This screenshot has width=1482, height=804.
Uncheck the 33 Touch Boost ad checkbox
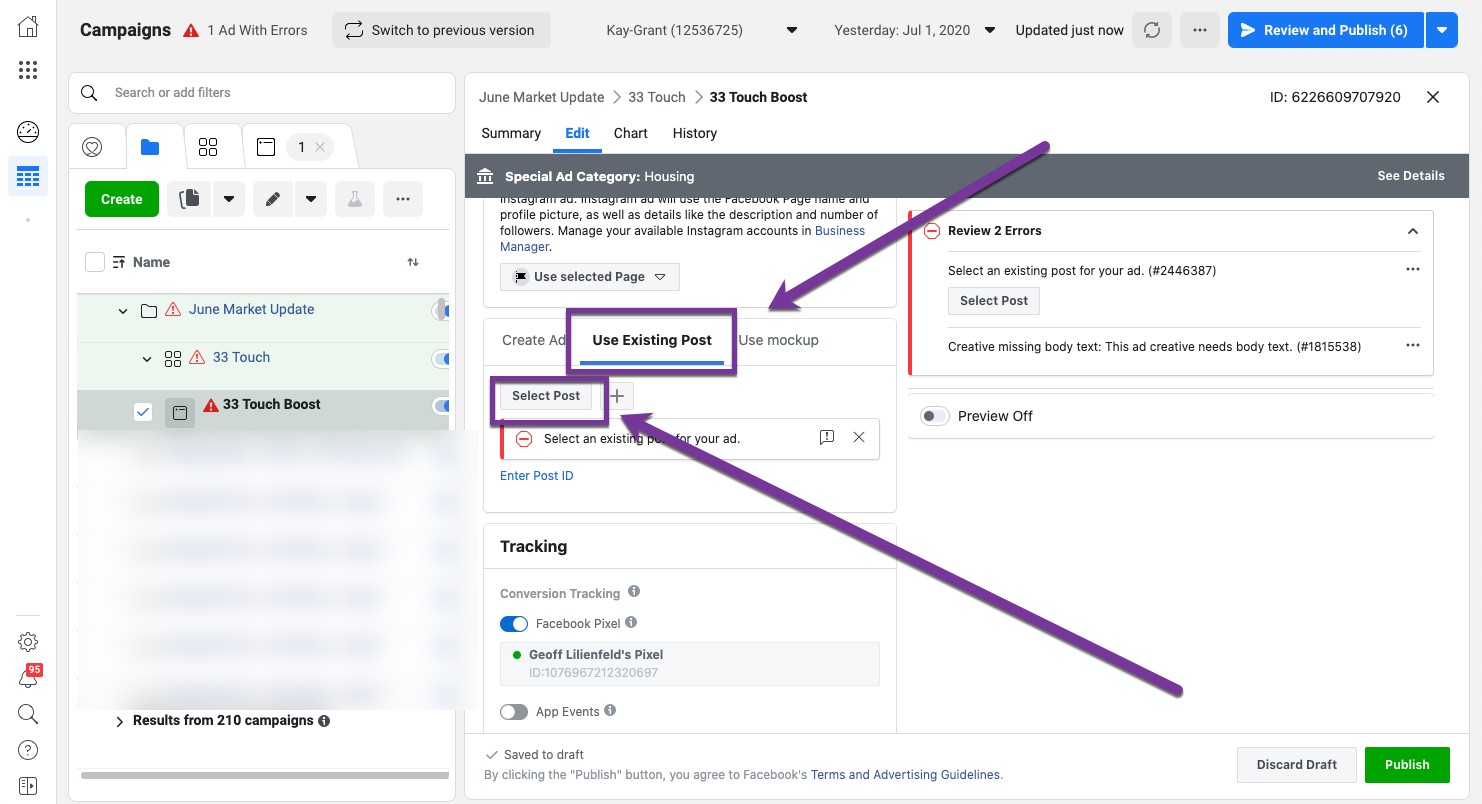point(143,412)
